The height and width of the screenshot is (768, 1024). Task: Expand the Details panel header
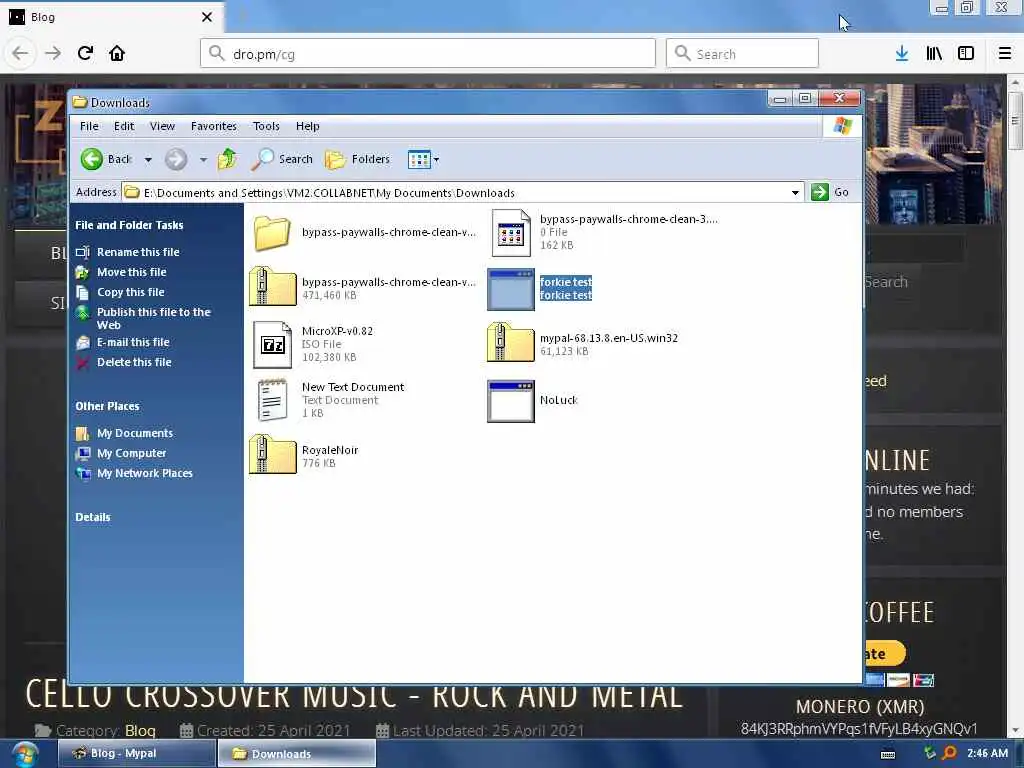93,517
